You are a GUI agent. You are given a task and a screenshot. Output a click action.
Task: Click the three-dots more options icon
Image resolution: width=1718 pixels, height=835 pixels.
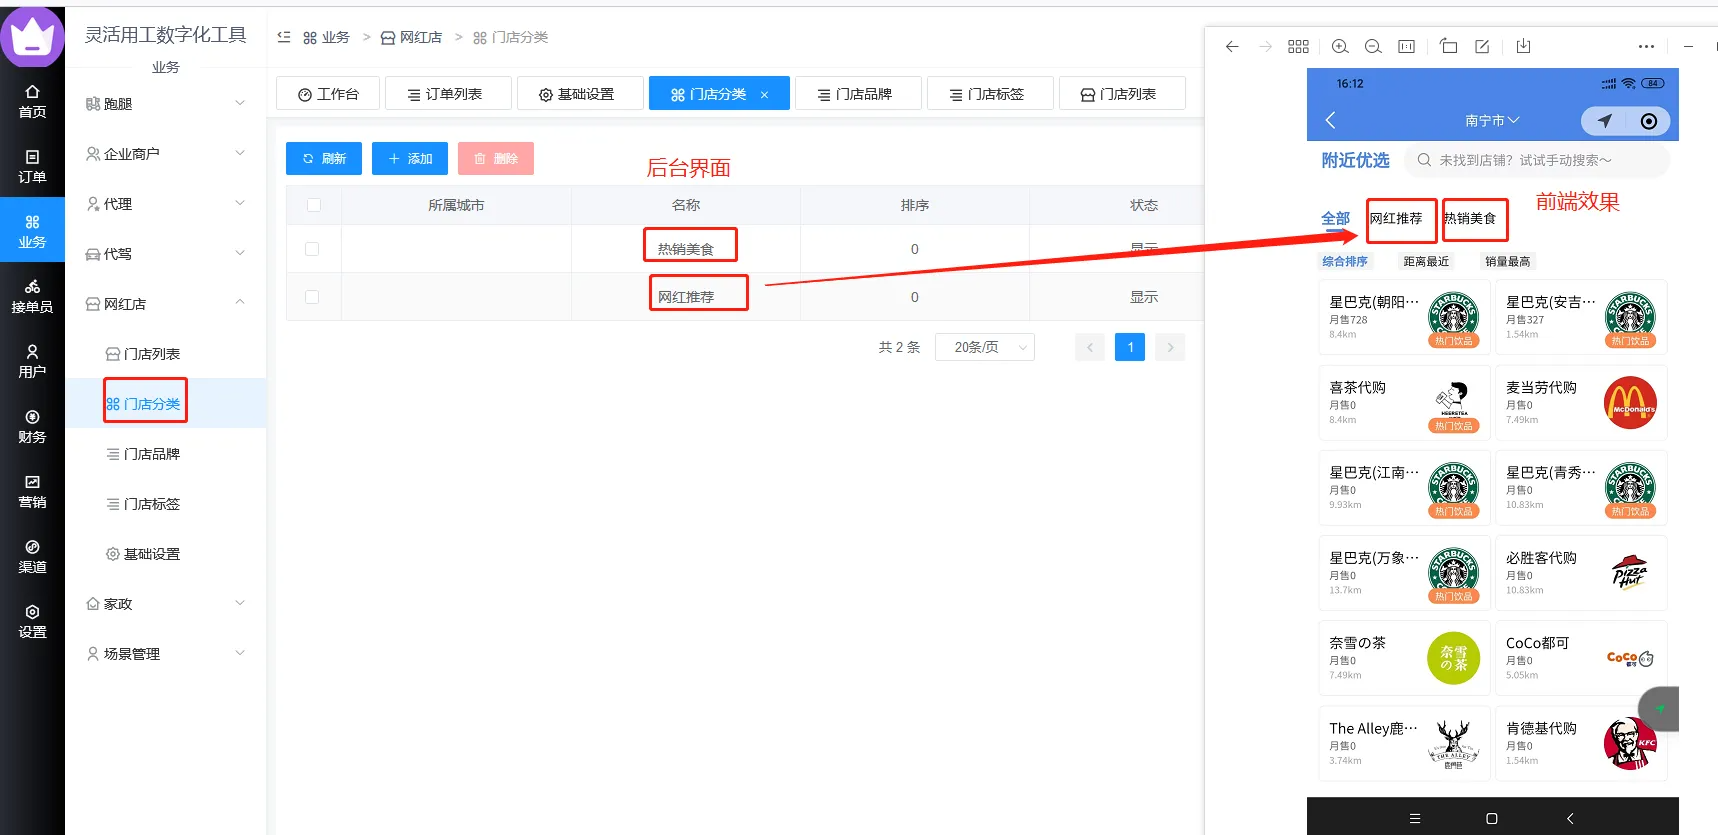coord(1646,47)
